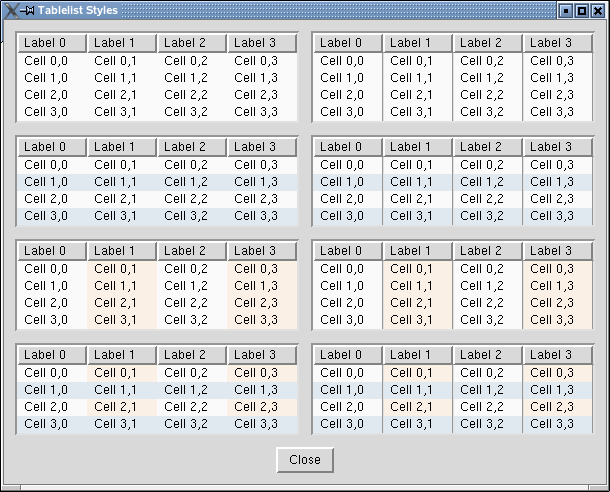Click Label 0 header in bottom-left table
610x492 pixels.
point(52,355)
